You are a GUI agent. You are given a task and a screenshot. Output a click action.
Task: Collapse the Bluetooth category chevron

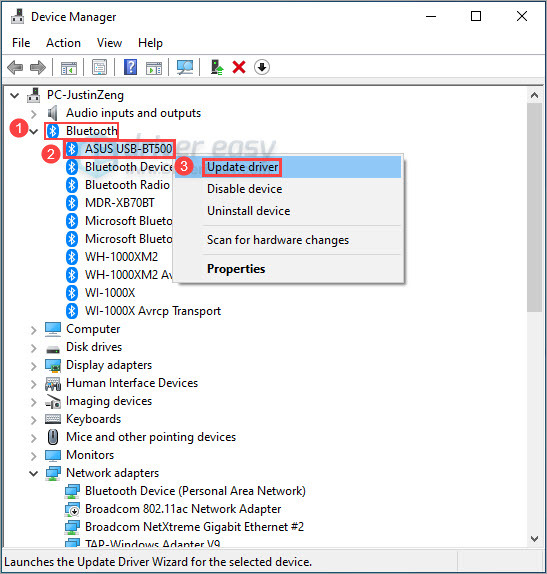point(34,131)
